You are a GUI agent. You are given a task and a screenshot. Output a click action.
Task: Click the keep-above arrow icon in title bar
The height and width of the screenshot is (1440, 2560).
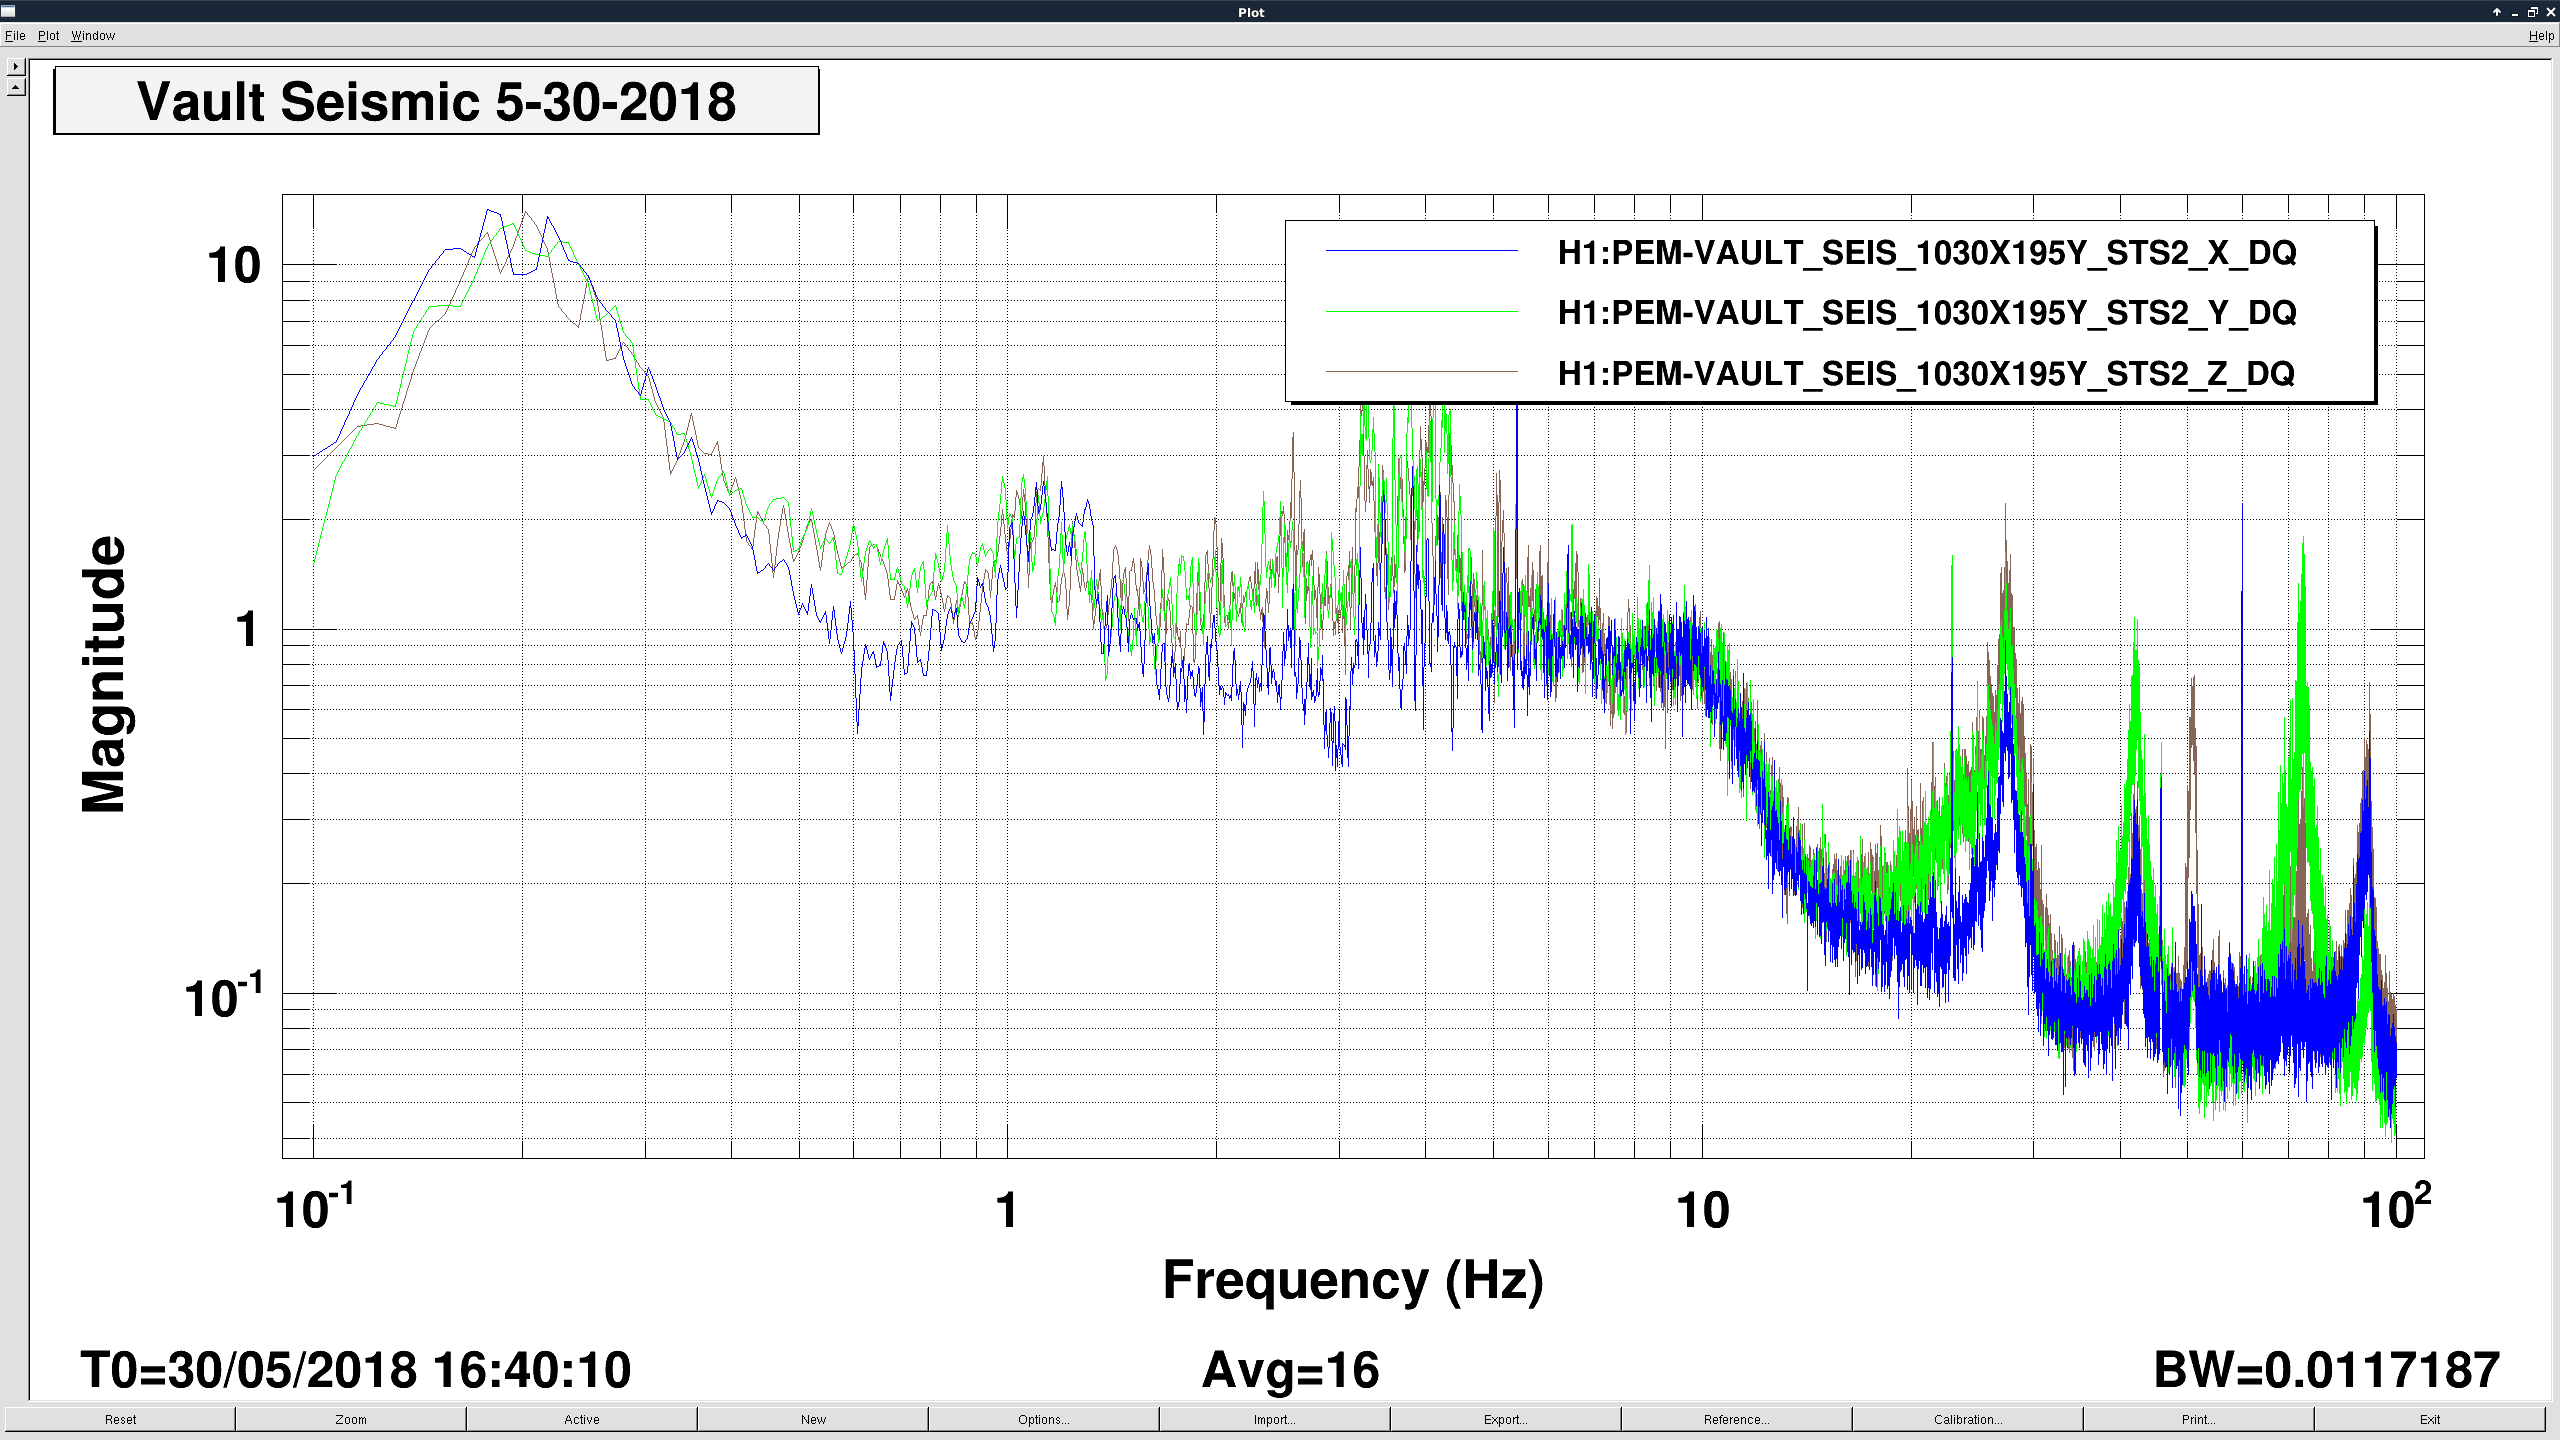(x=2496, y=12)
